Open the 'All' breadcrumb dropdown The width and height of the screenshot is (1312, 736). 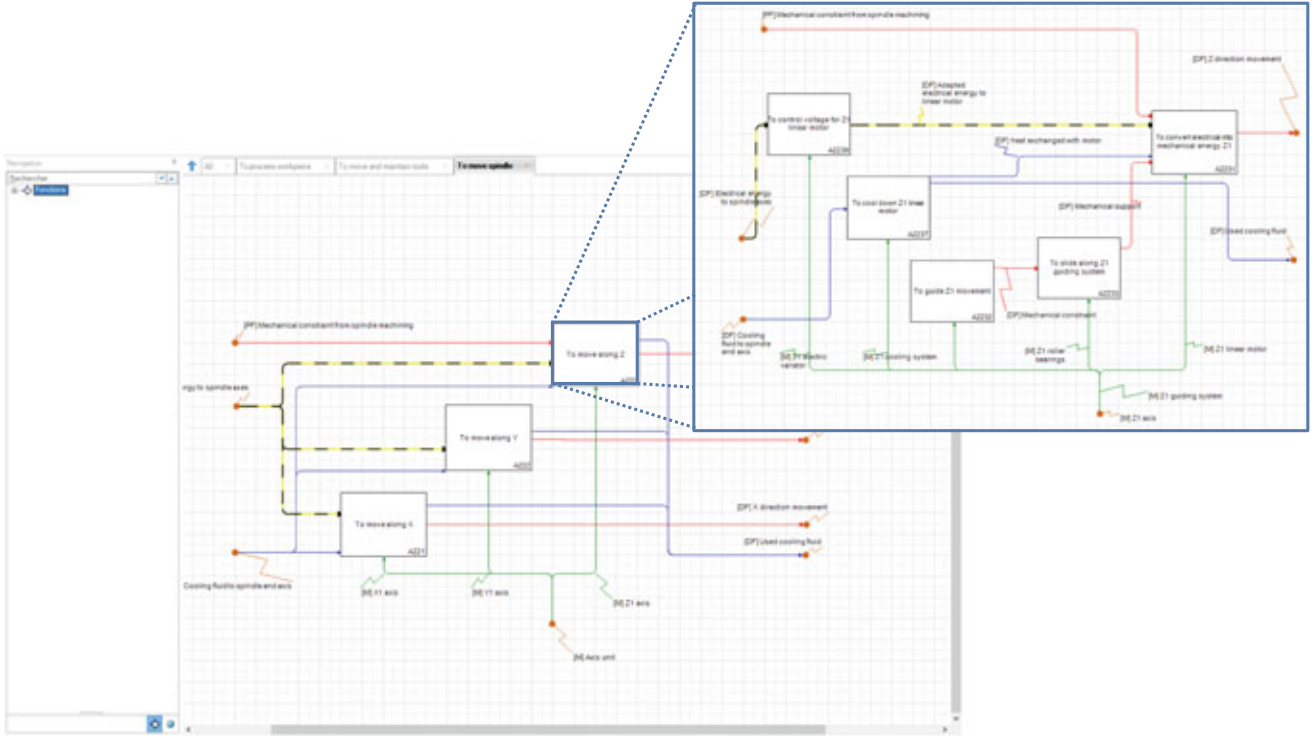216,166
